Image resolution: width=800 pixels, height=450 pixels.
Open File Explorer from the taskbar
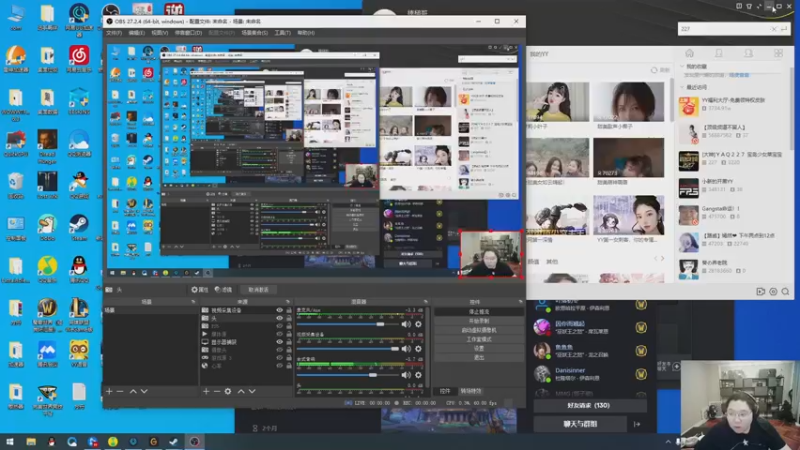coord(31,442)
